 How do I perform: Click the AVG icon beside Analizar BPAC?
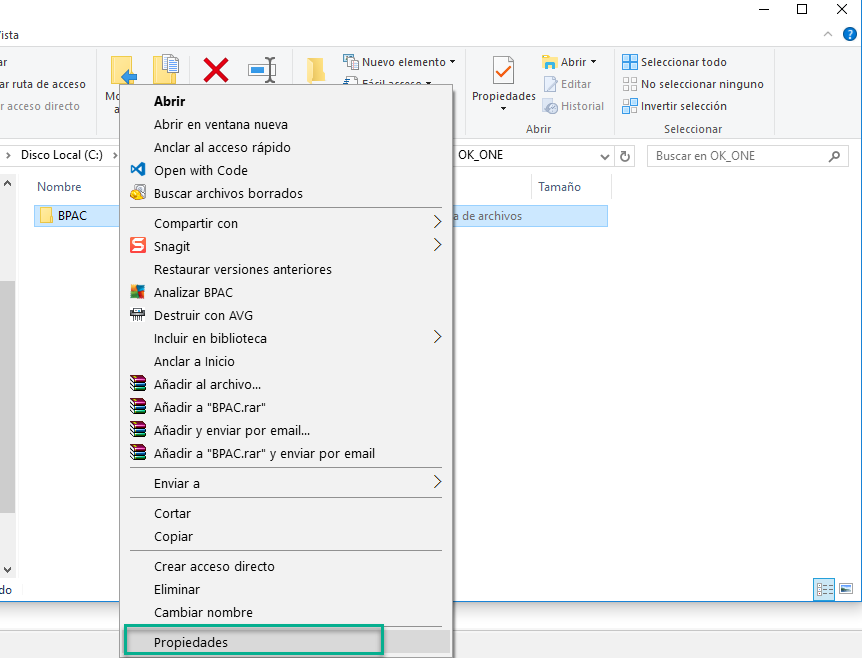pos(138,292)
